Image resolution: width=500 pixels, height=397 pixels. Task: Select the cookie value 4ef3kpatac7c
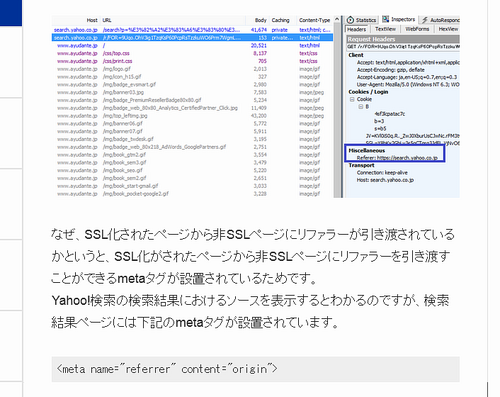click(390, 114)
